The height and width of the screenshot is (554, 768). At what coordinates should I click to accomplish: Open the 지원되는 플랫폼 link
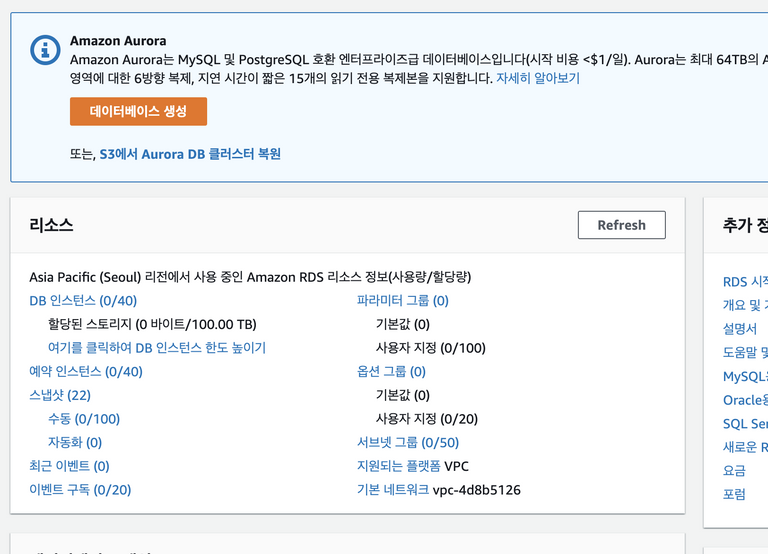pyautogui.click(x=399, y=466)
